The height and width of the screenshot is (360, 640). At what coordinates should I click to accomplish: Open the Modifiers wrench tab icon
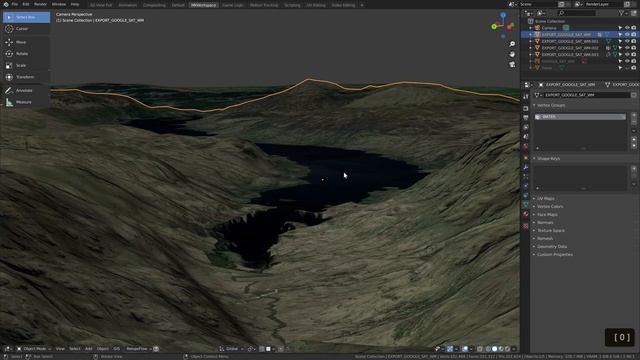(526, 167)
